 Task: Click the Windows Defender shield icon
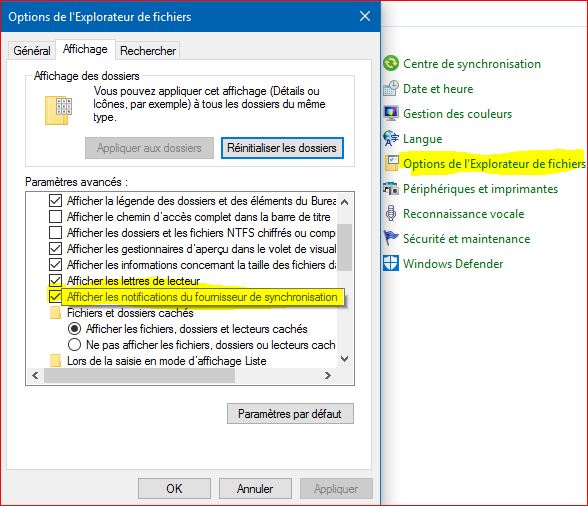click(391, 263)
